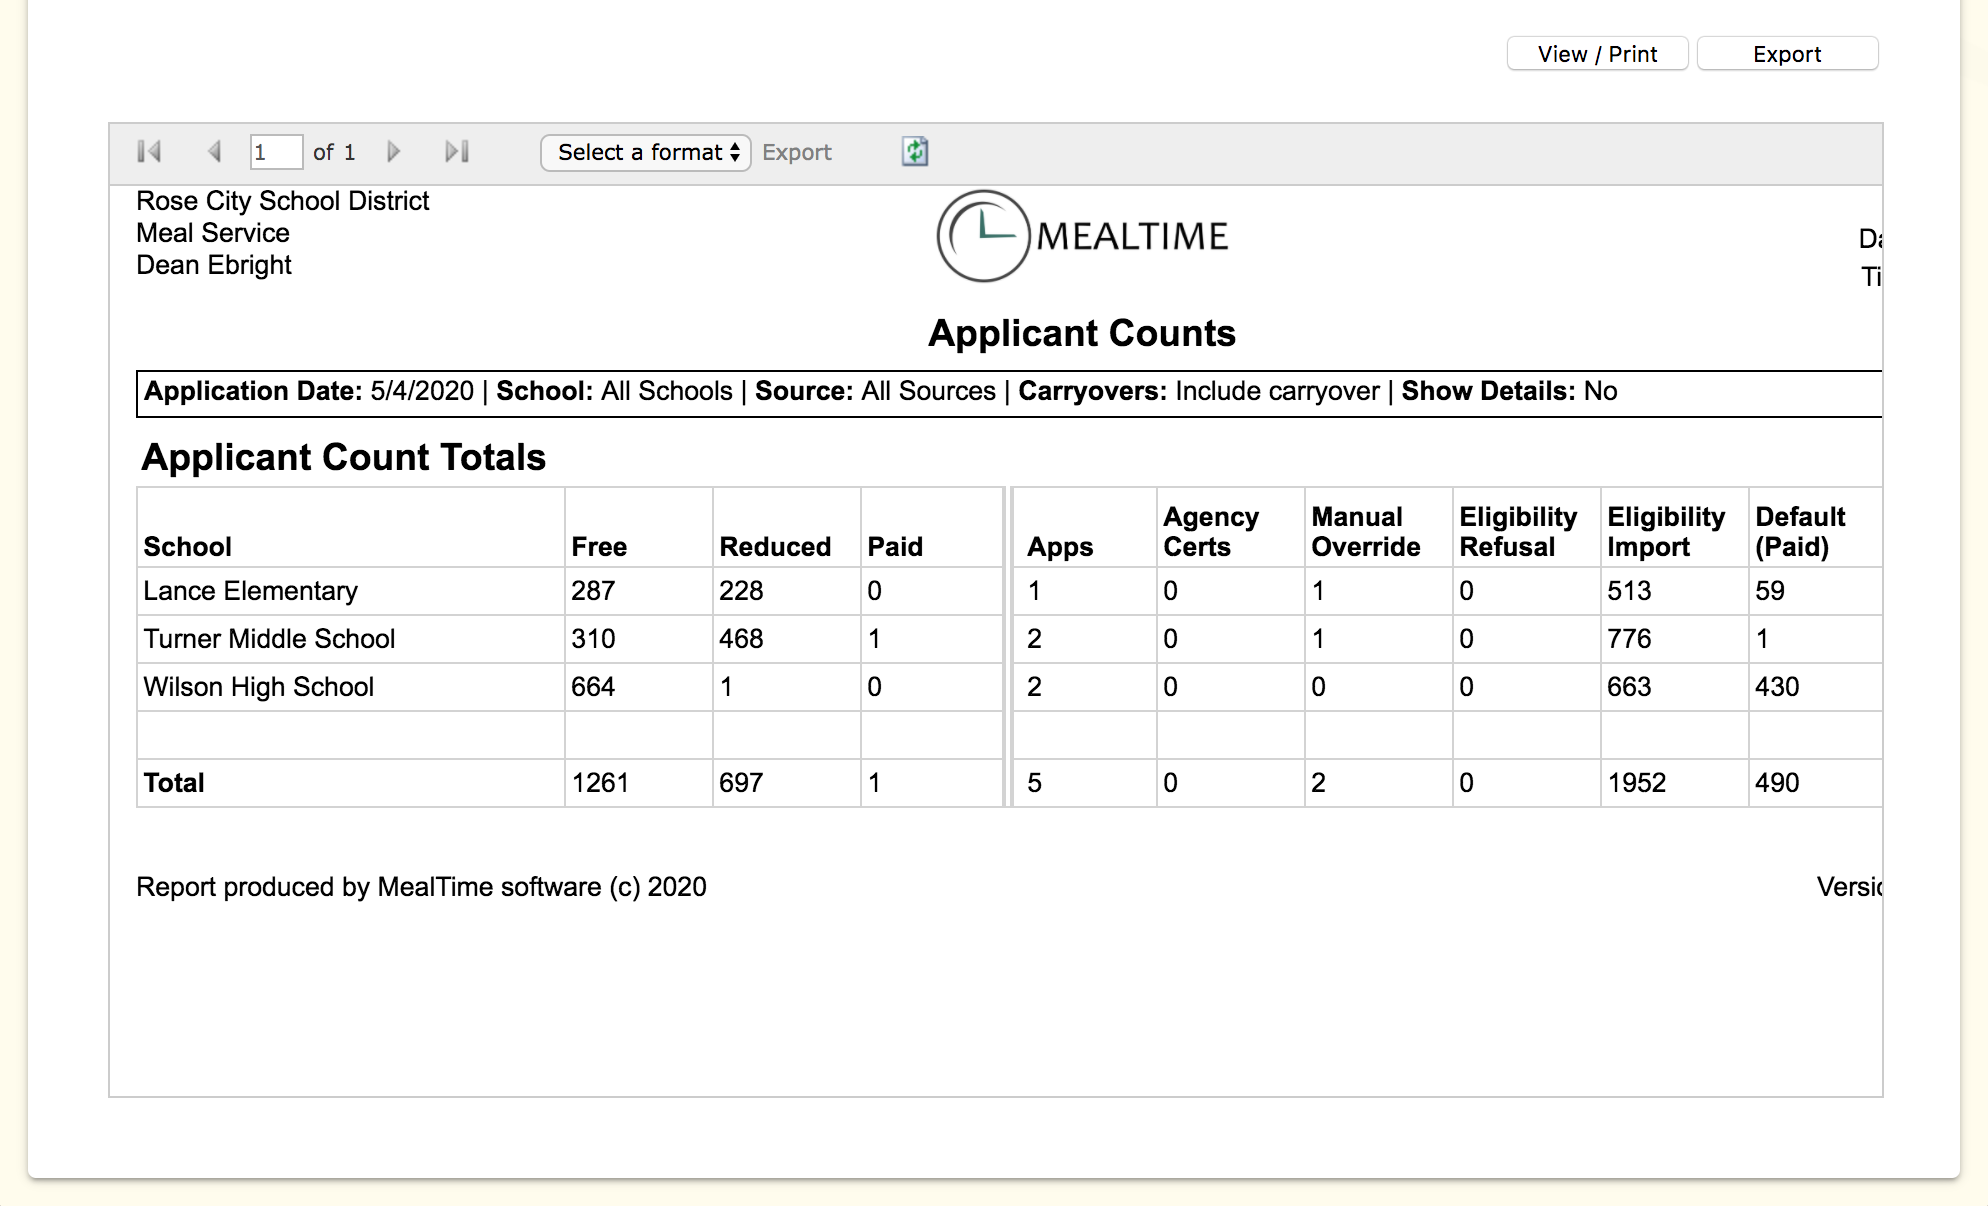
Task: Click the Eligibility Import column header
Action: point(1665,531)
